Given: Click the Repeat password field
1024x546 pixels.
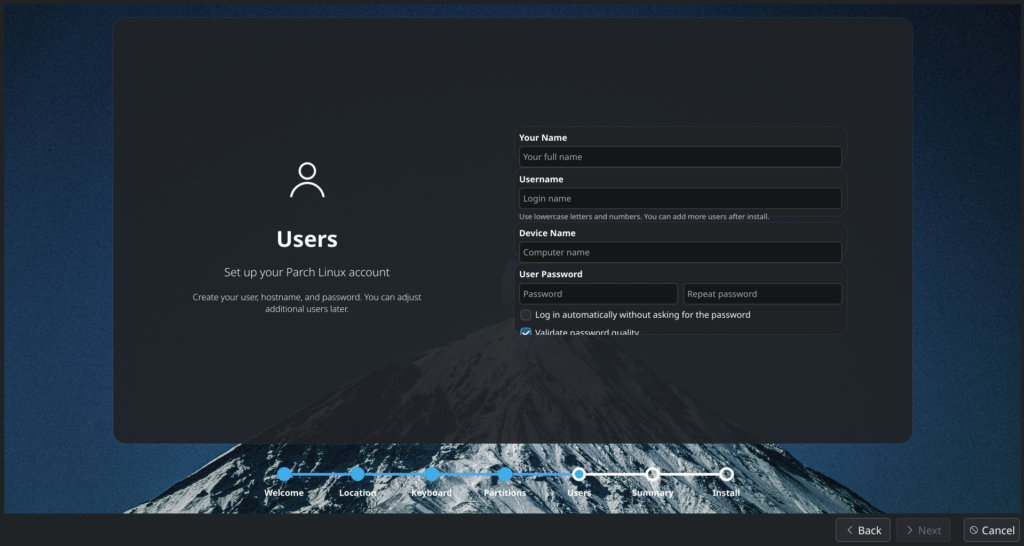Looking at the screenshot, I should (x=762, y=294).
